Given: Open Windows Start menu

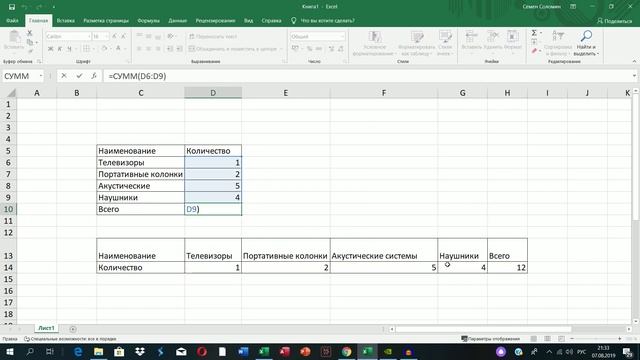Looking at the screenshot, I should pos(9,351).
